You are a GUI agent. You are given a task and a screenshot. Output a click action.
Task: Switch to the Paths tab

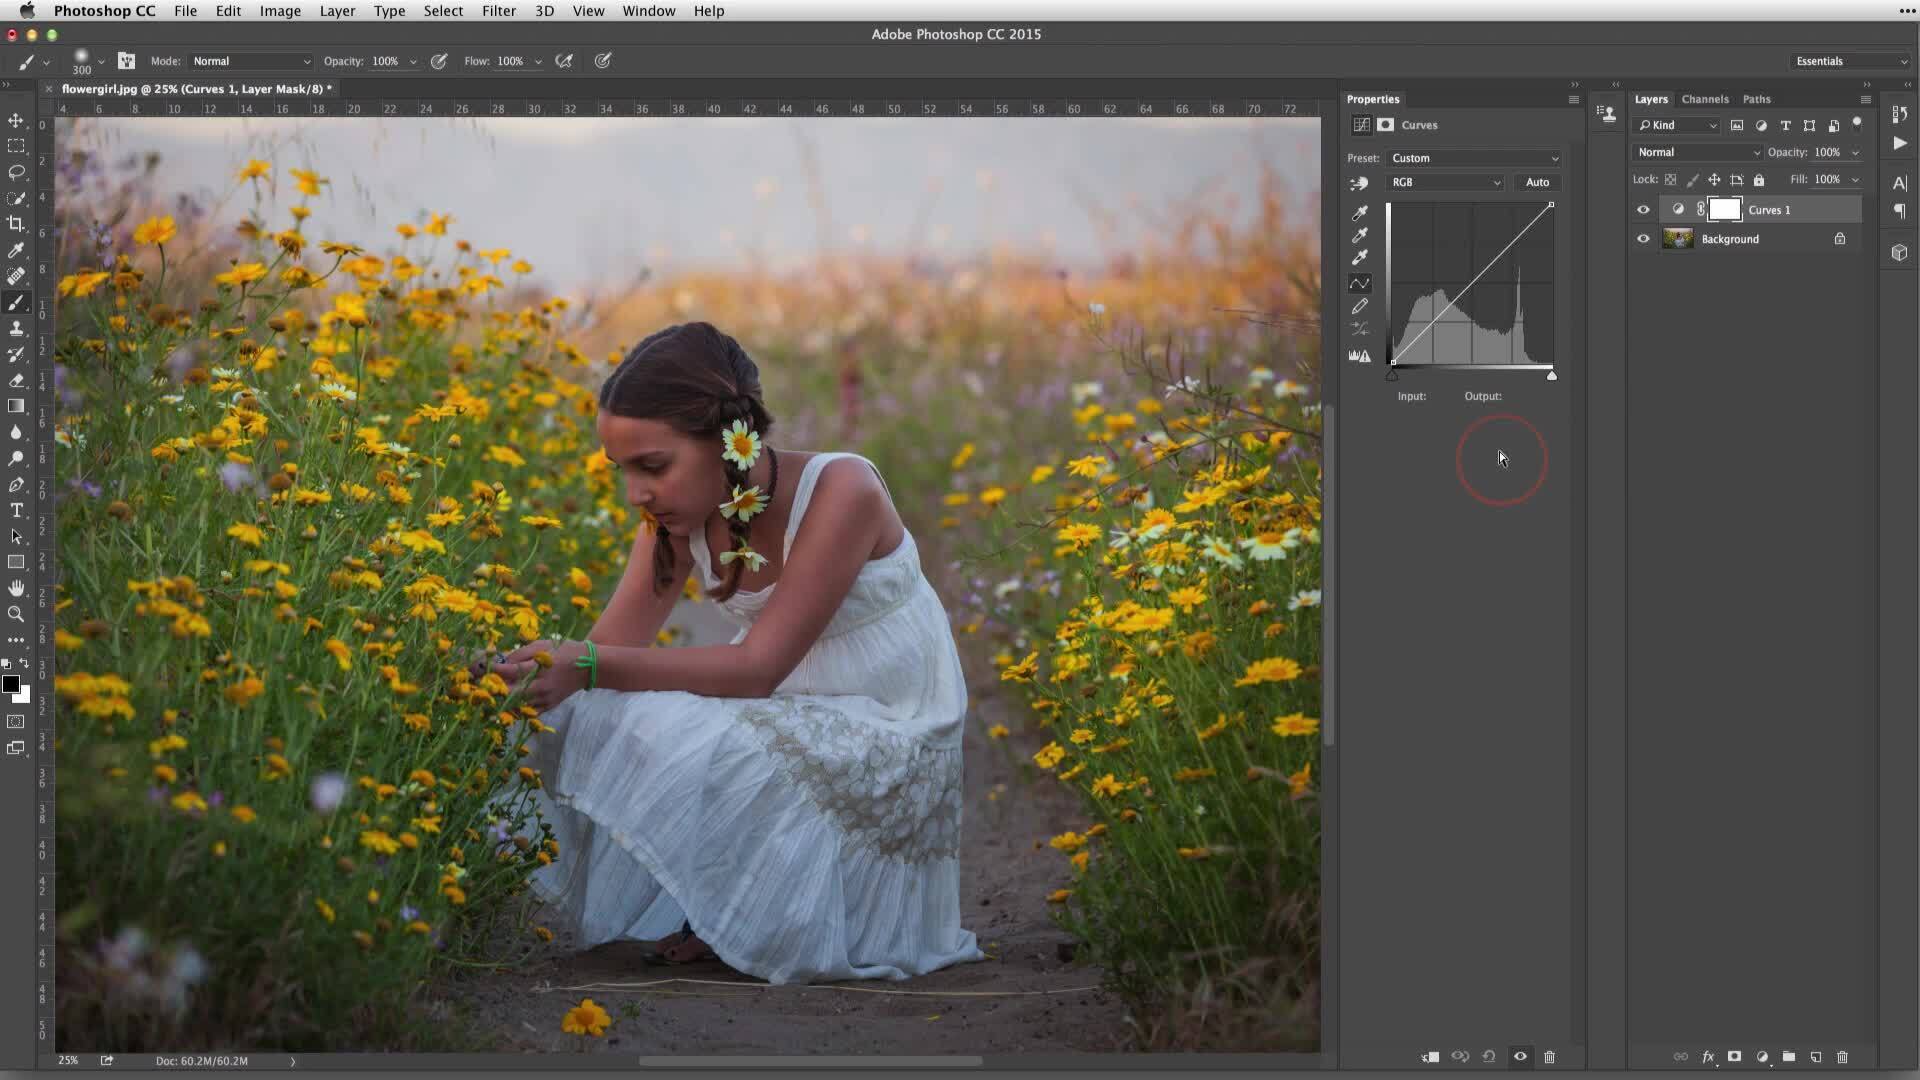coord(1756,99)
